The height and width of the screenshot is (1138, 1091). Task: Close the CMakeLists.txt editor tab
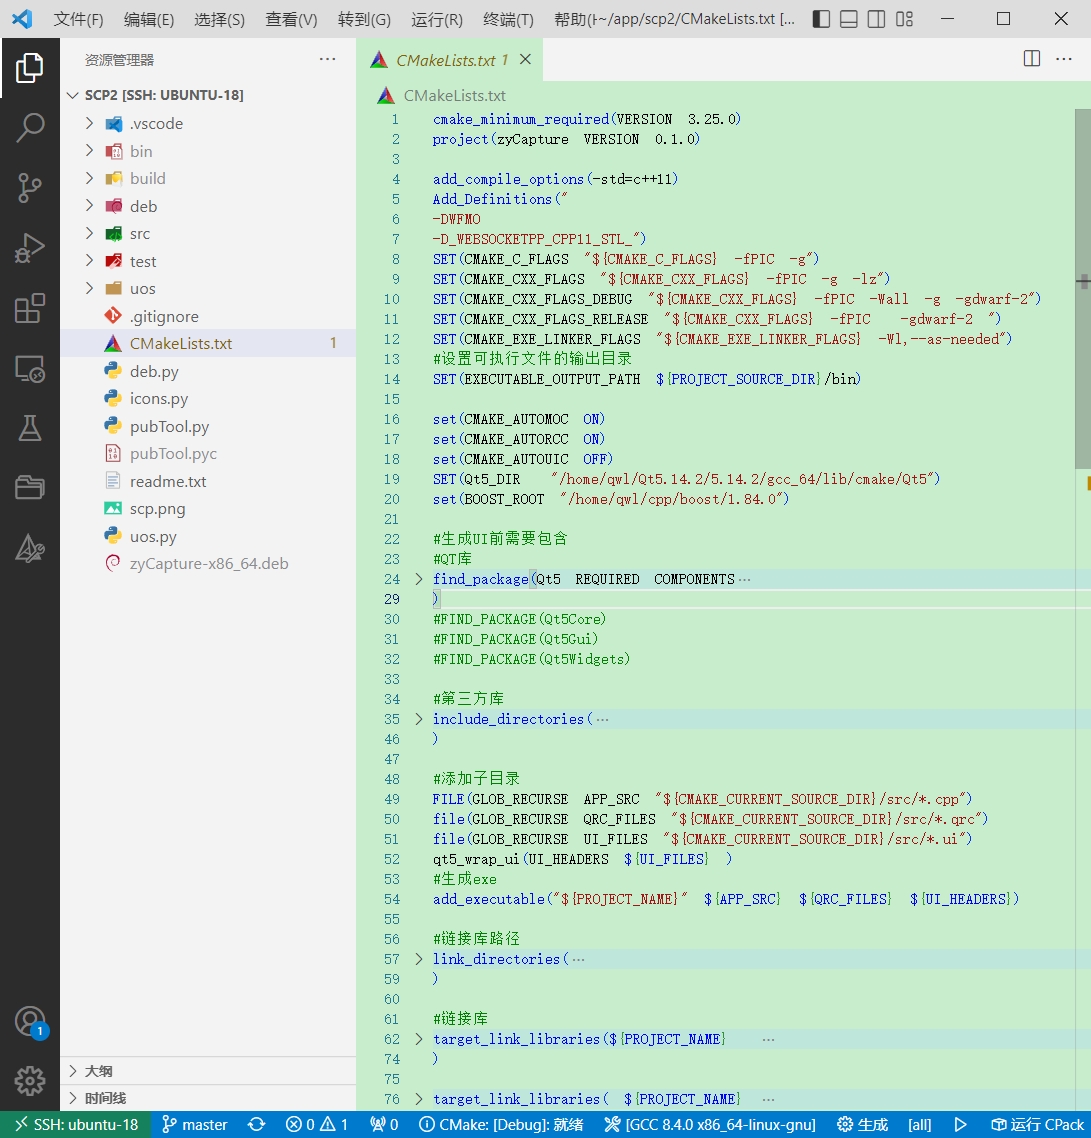pos(525,60)
